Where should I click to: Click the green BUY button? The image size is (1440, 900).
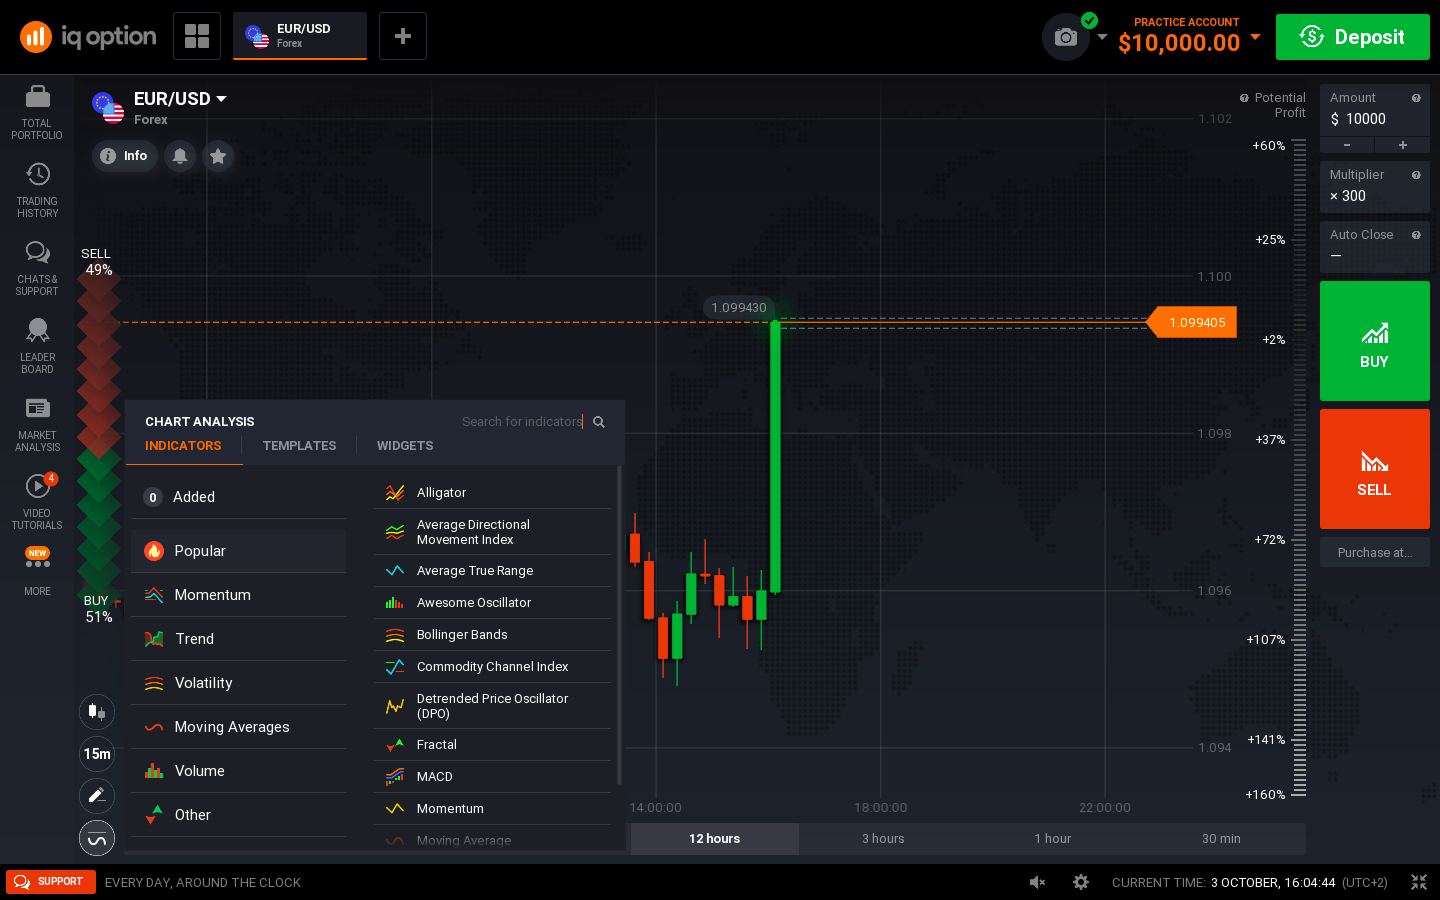click(1375, 341)
